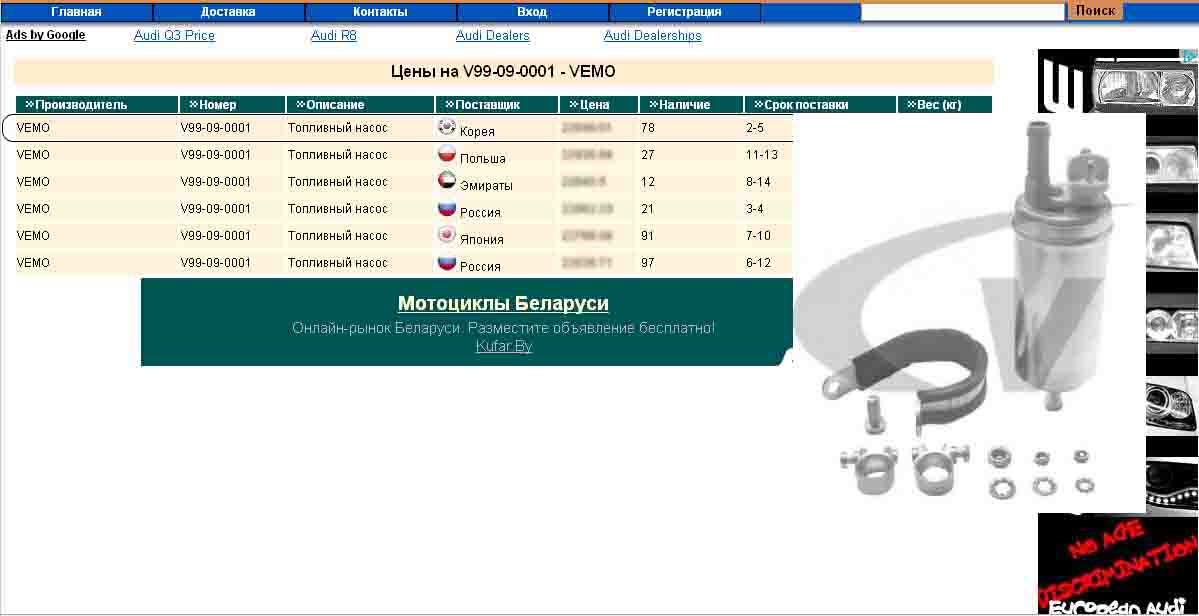Sort by the Цена column header
1199x616 pixels.
click(x=599, y=105)
